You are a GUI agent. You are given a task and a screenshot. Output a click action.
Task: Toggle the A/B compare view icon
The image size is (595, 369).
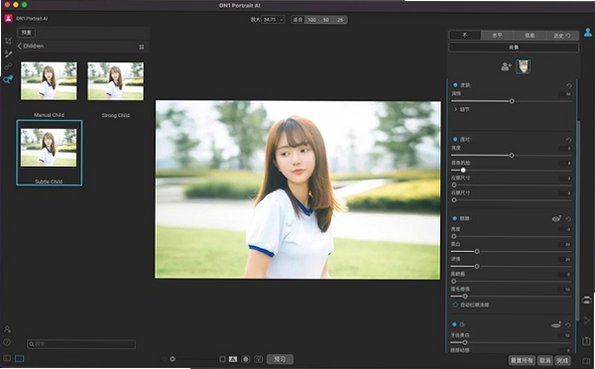coord(233,359)
